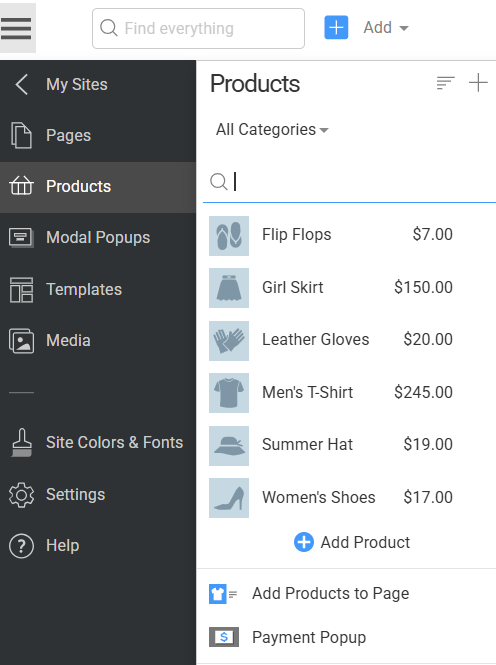Image resolution: width=496 pixels, height=665 pixels.
Task: Click the Media sidebar icon
Action: point(21,341)
